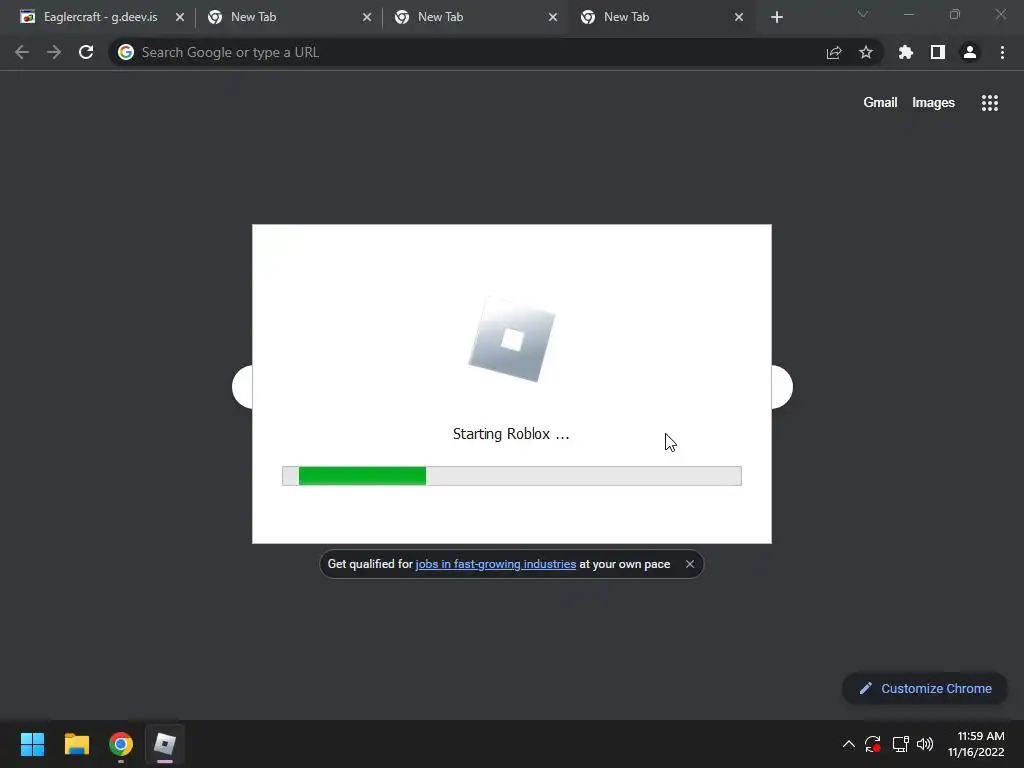The image size is (1024, 768).
Task: Switch to the Eaglercraft - g.deev.is tab
Action: (101, 17)
